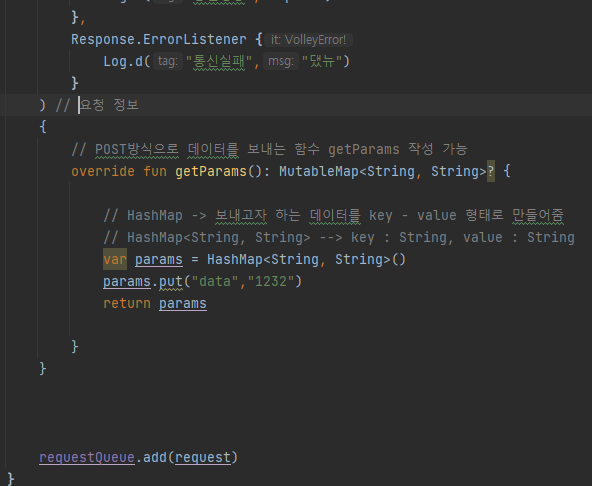This screenshot has height=486, width=592.
Task: Click the HashMap<String, String>() constructor call
Action: click(x=306, y=259)
